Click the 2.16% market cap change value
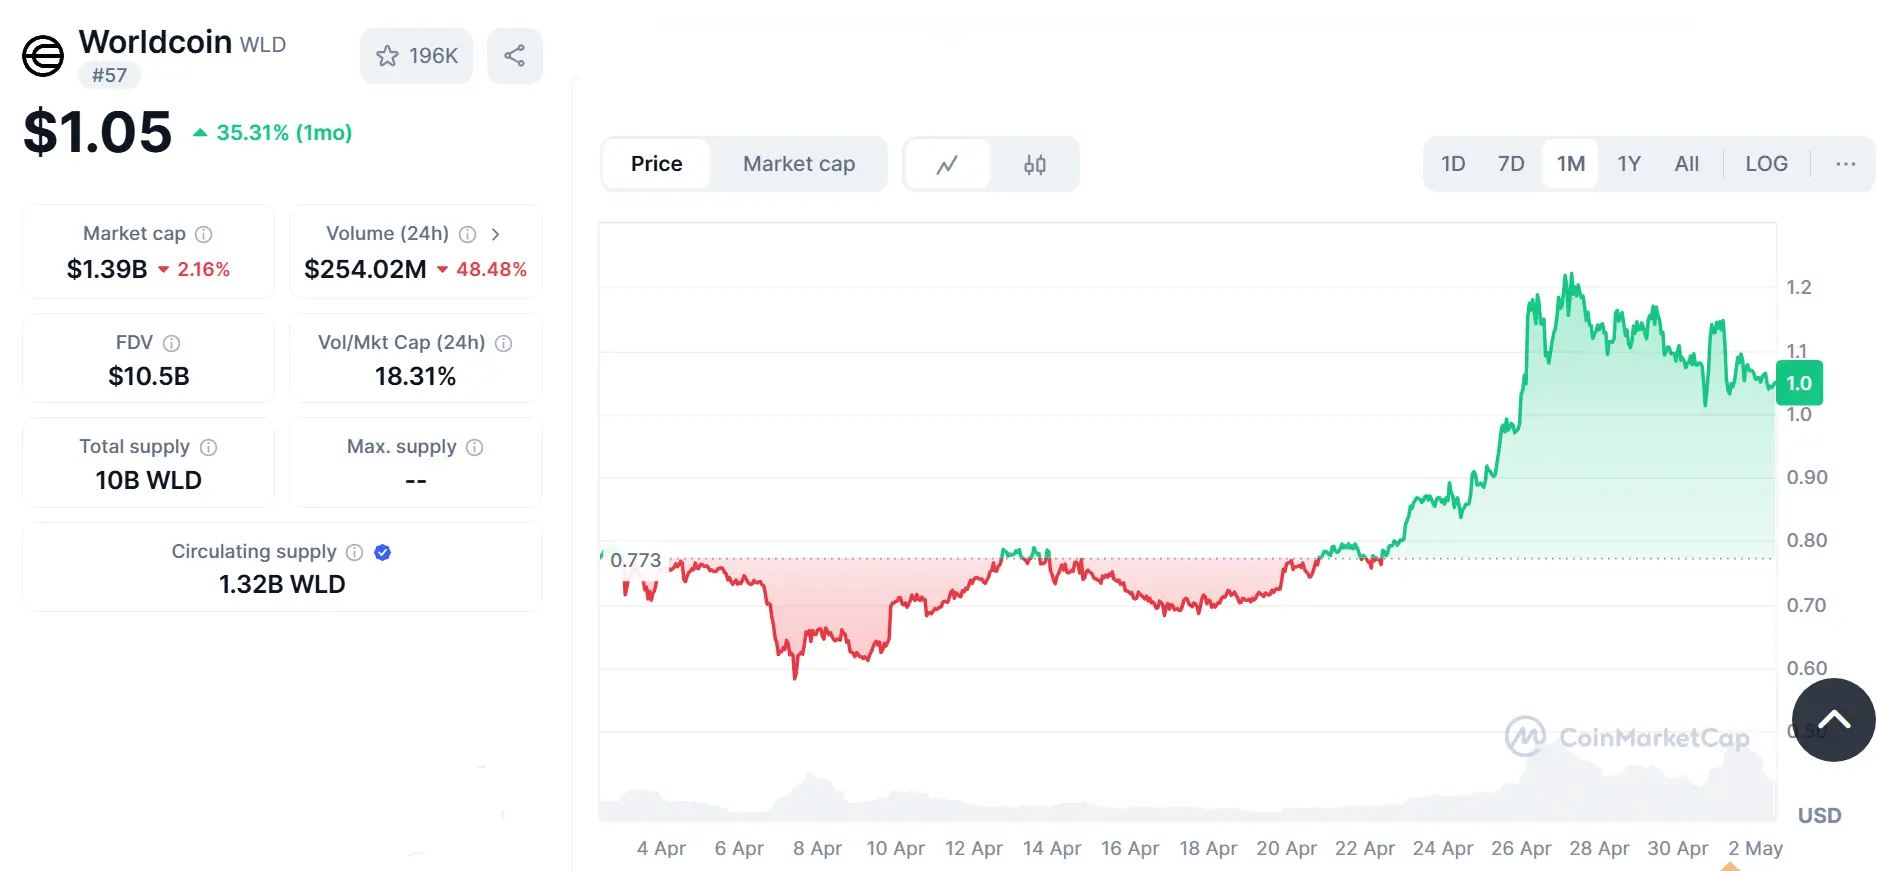Image resolution: width=1878 pixels, height=871 pixels. coord(204,269)
